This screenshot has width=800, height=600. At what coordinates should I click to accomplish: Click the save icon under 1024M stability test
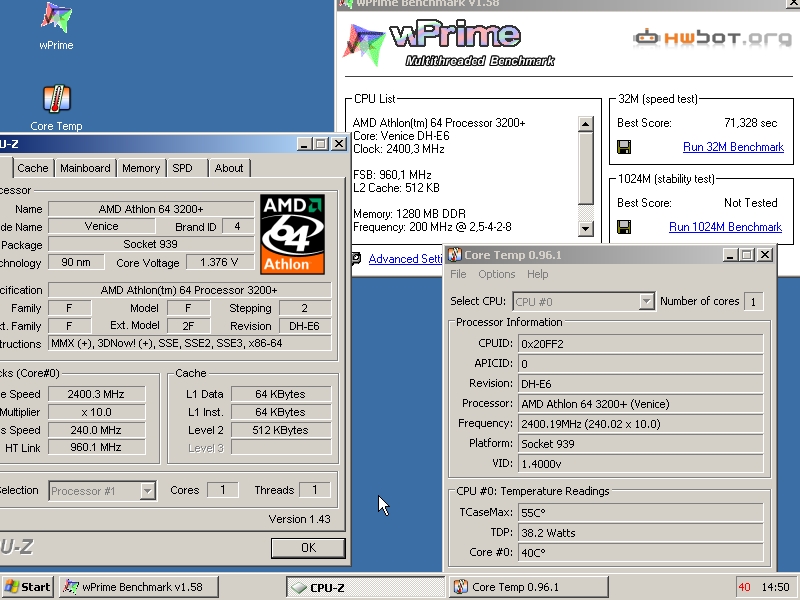(x=624, y=227)
